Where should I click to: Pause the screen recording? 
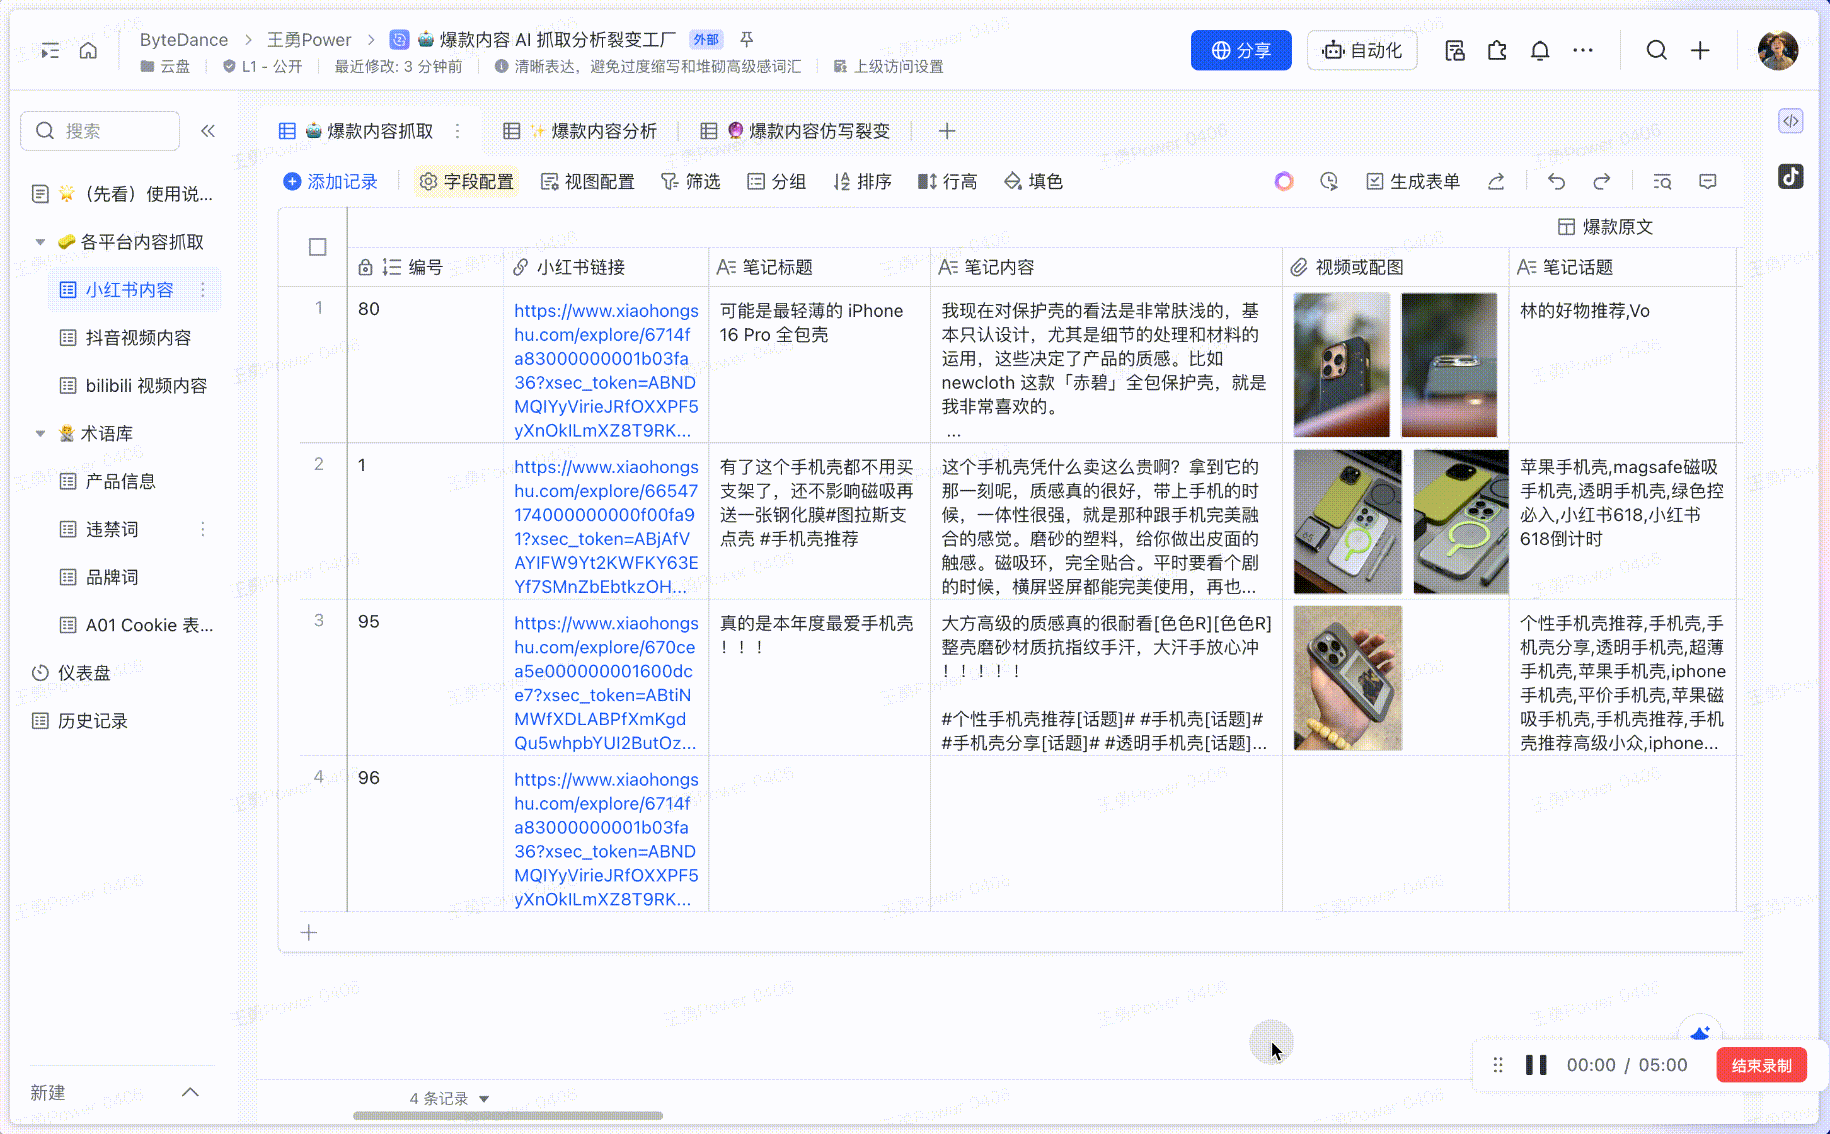pyautogui.click(x=1536, y=1065)
